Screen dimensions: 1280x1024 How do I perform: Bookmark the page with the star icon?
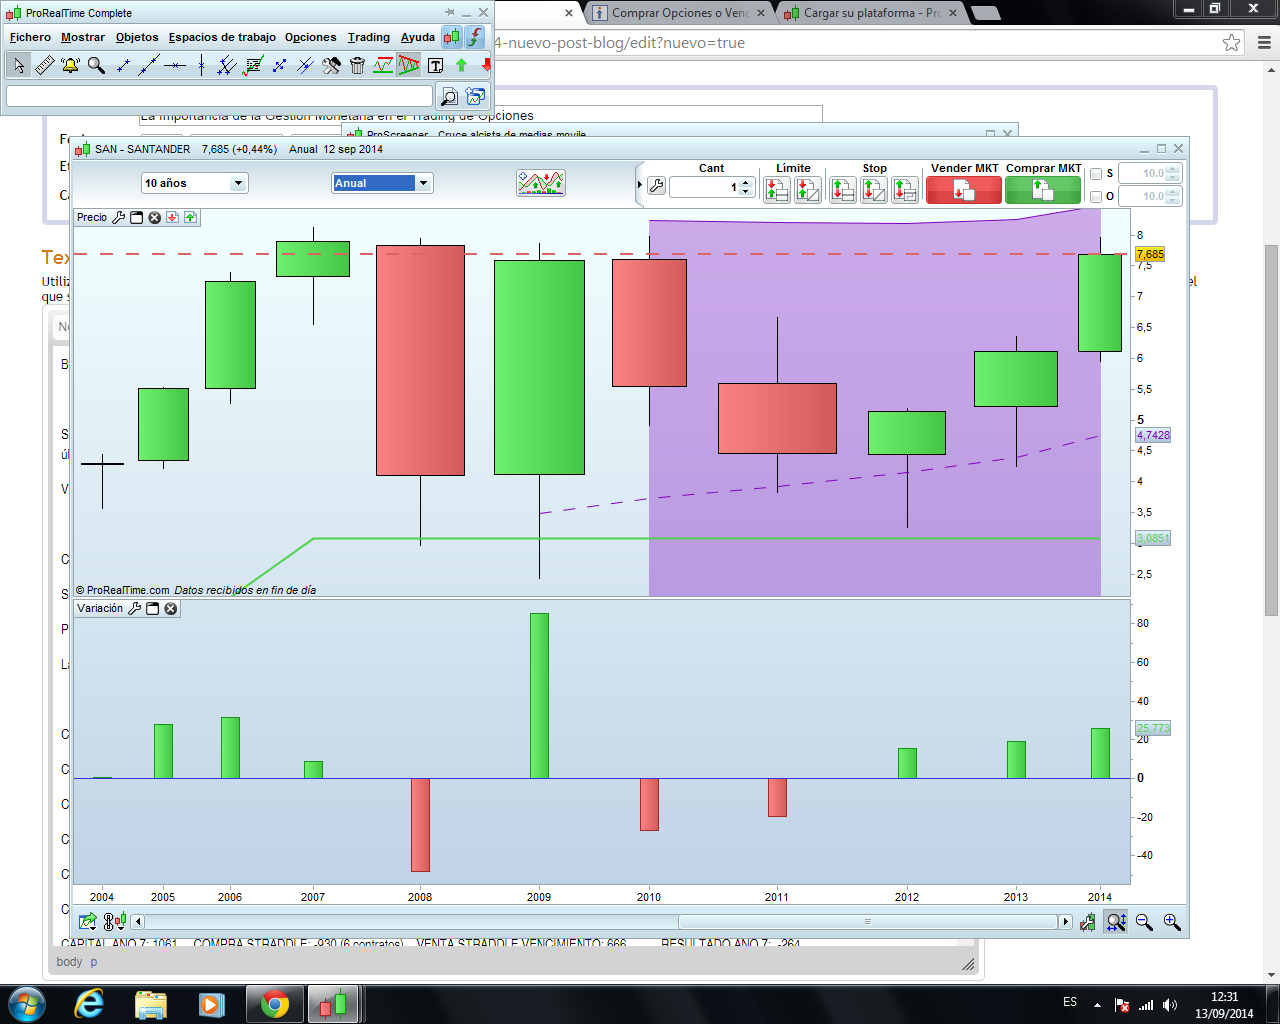click(1232, 43)
